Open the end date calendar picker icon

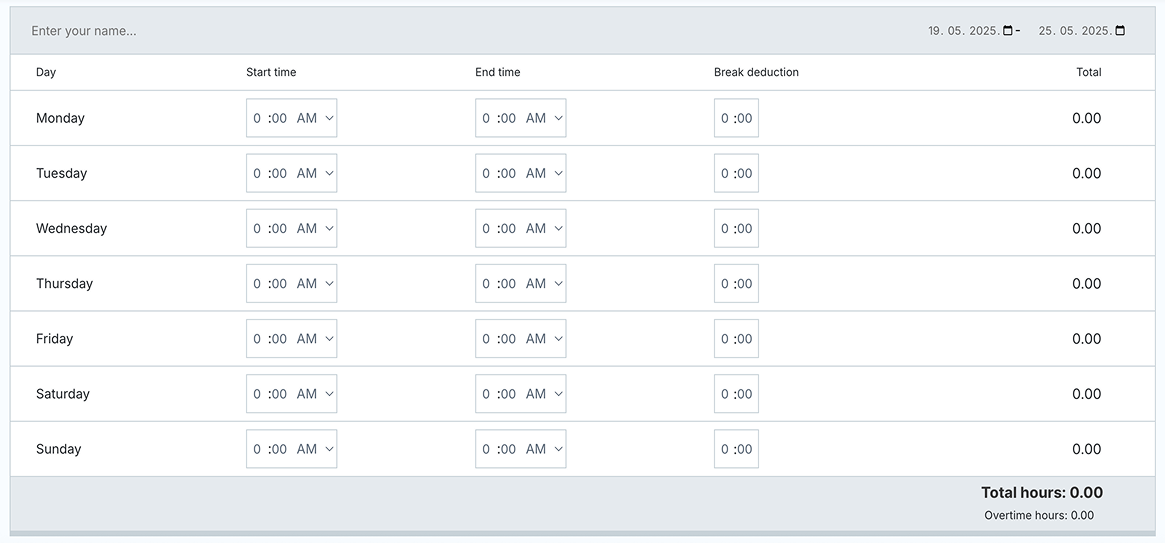click(1120, 30)
